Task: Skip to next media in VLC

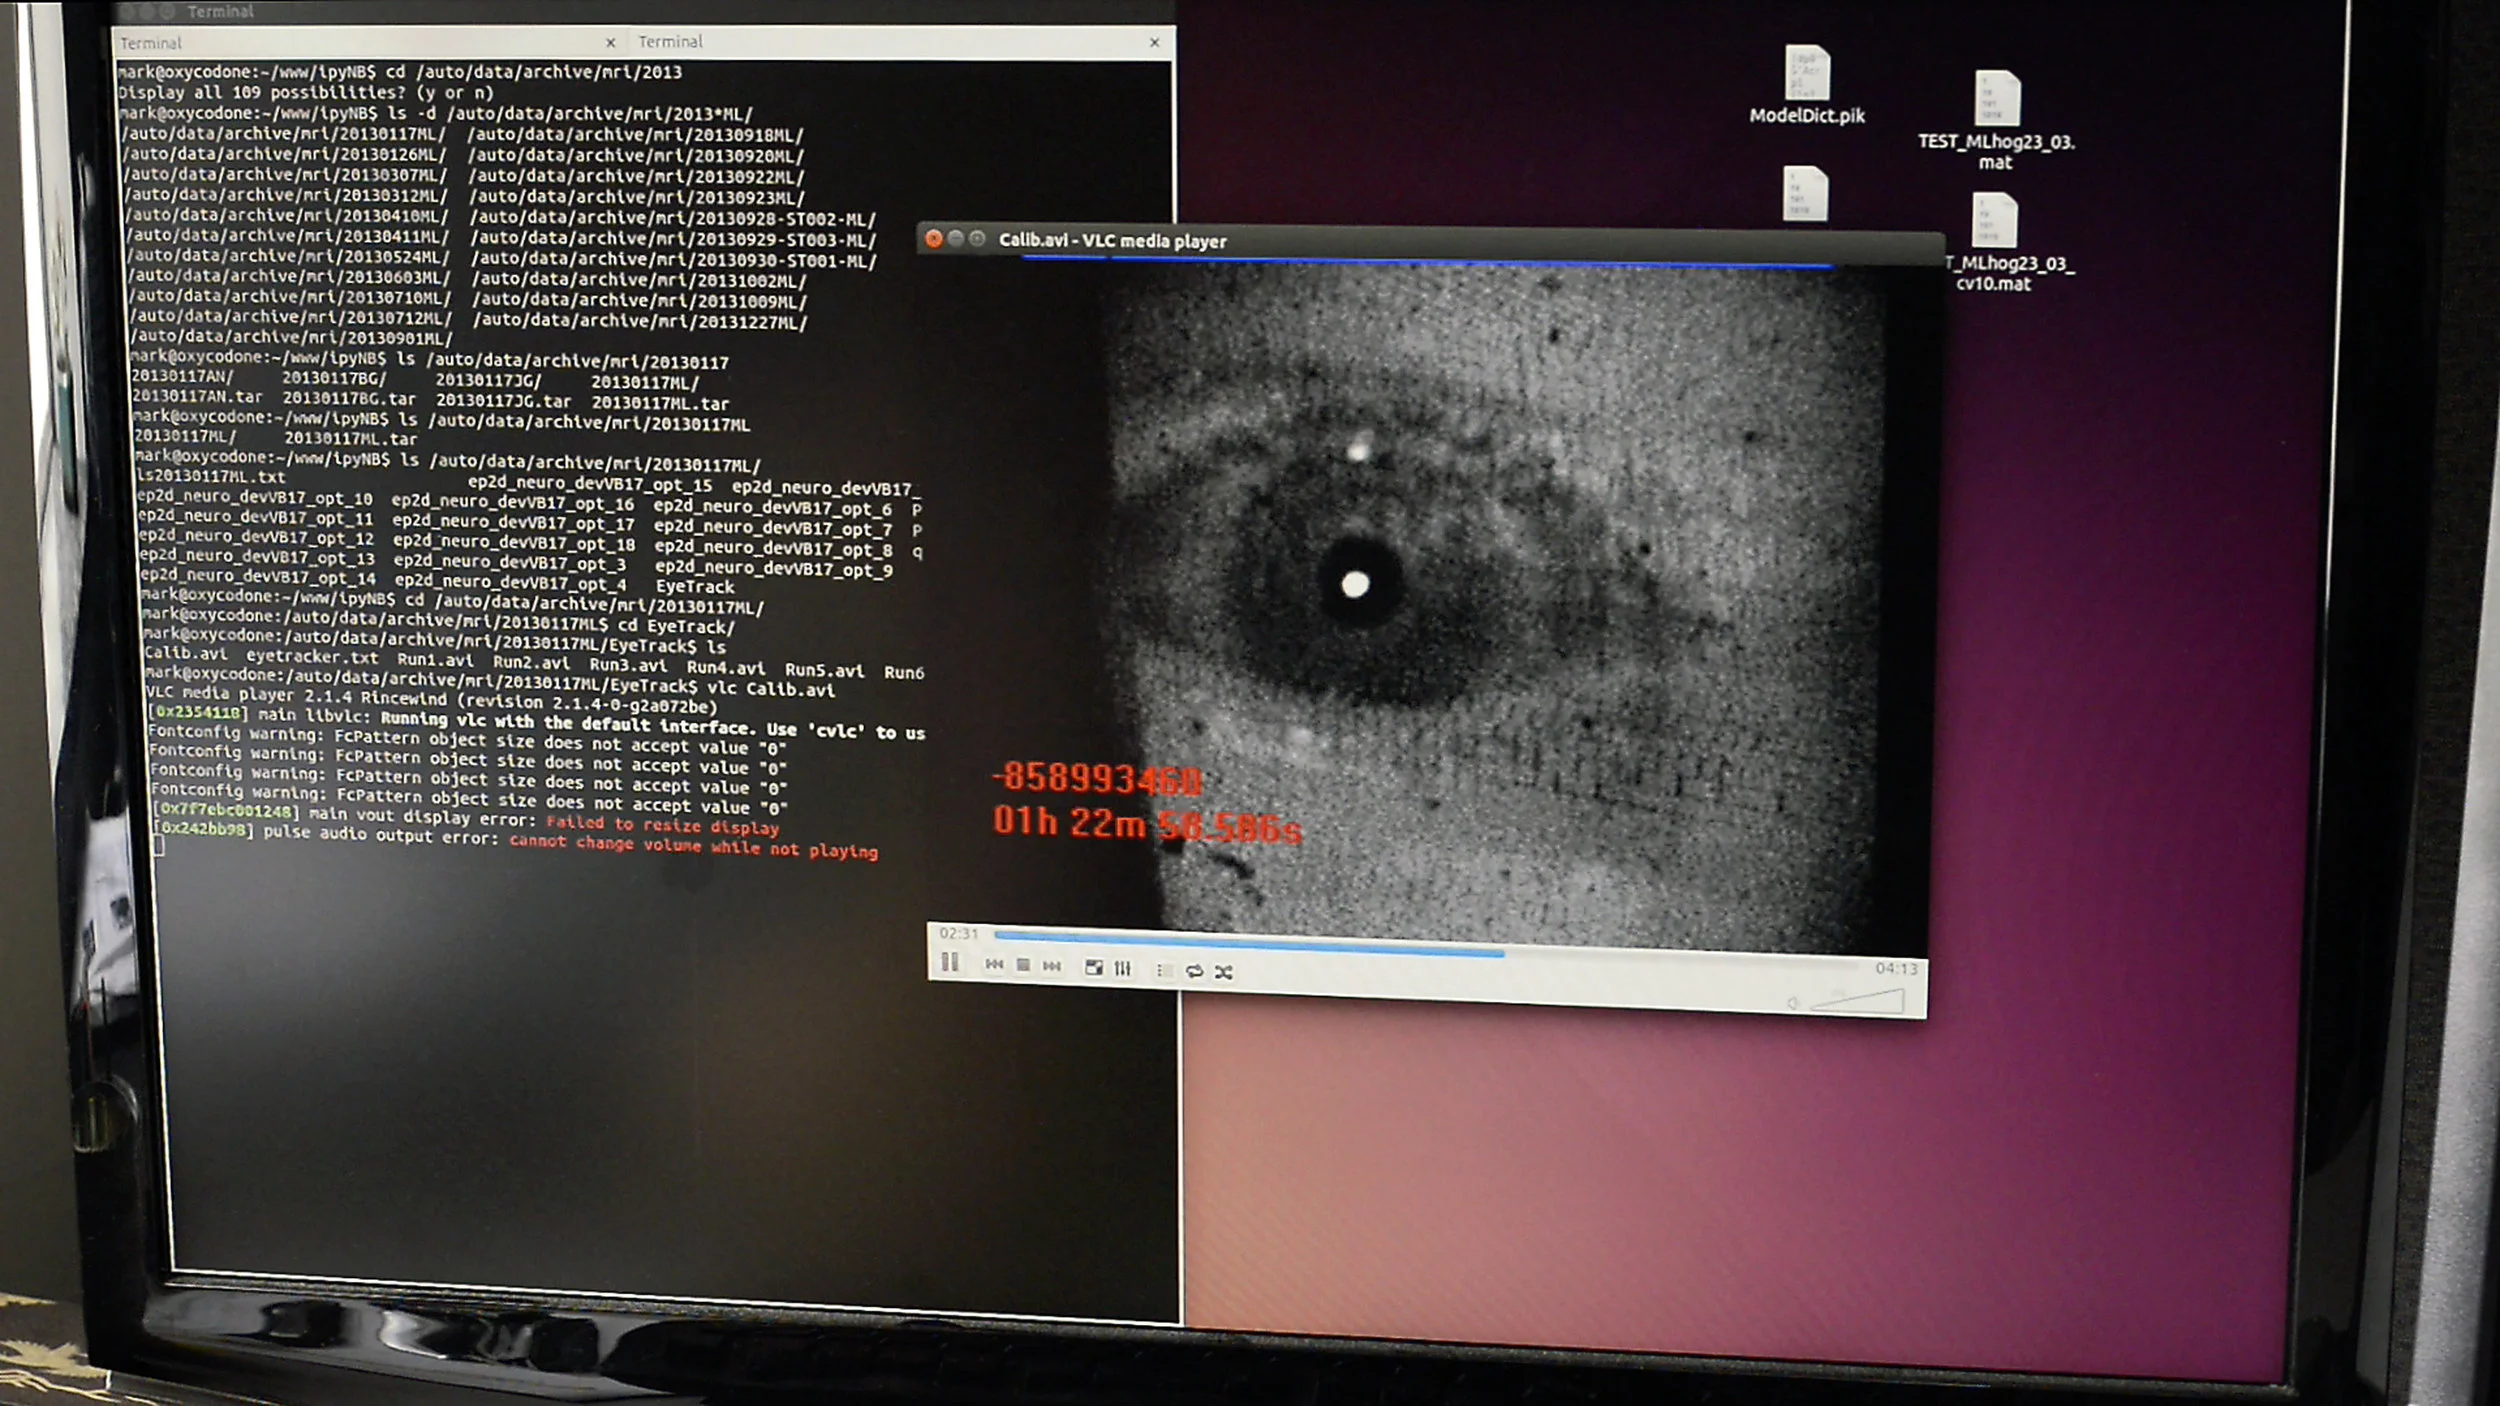Action: point(1052,966)
